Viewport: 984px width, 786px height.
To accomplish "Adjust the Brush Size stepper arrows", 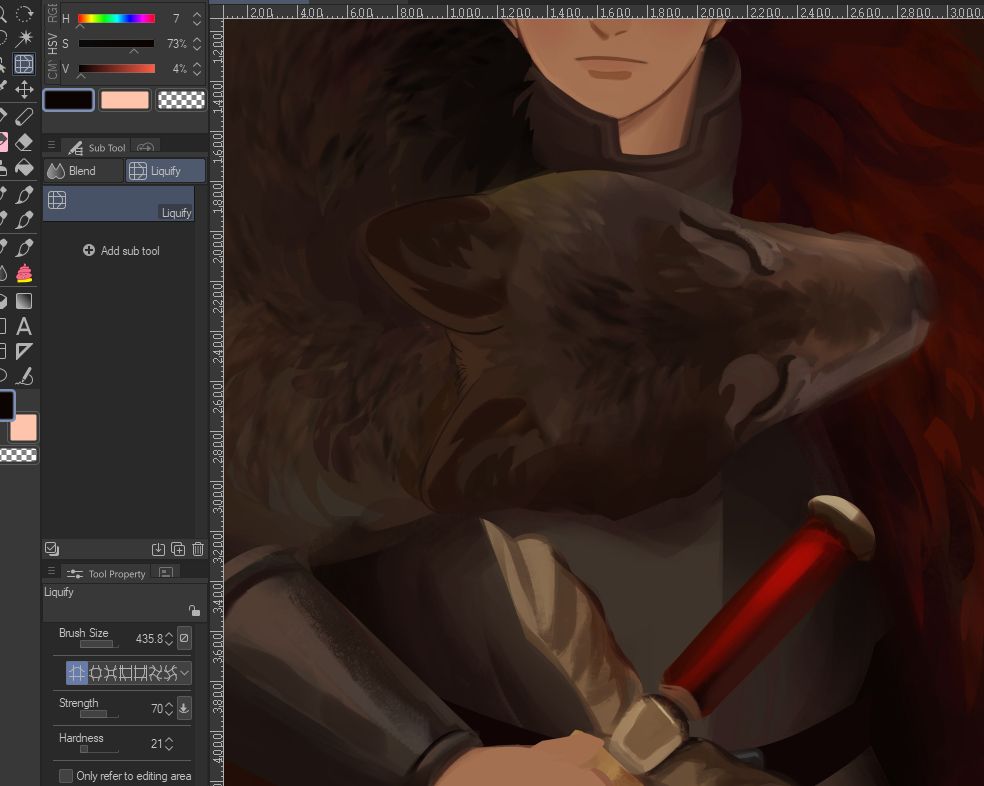I will (169, 638).
